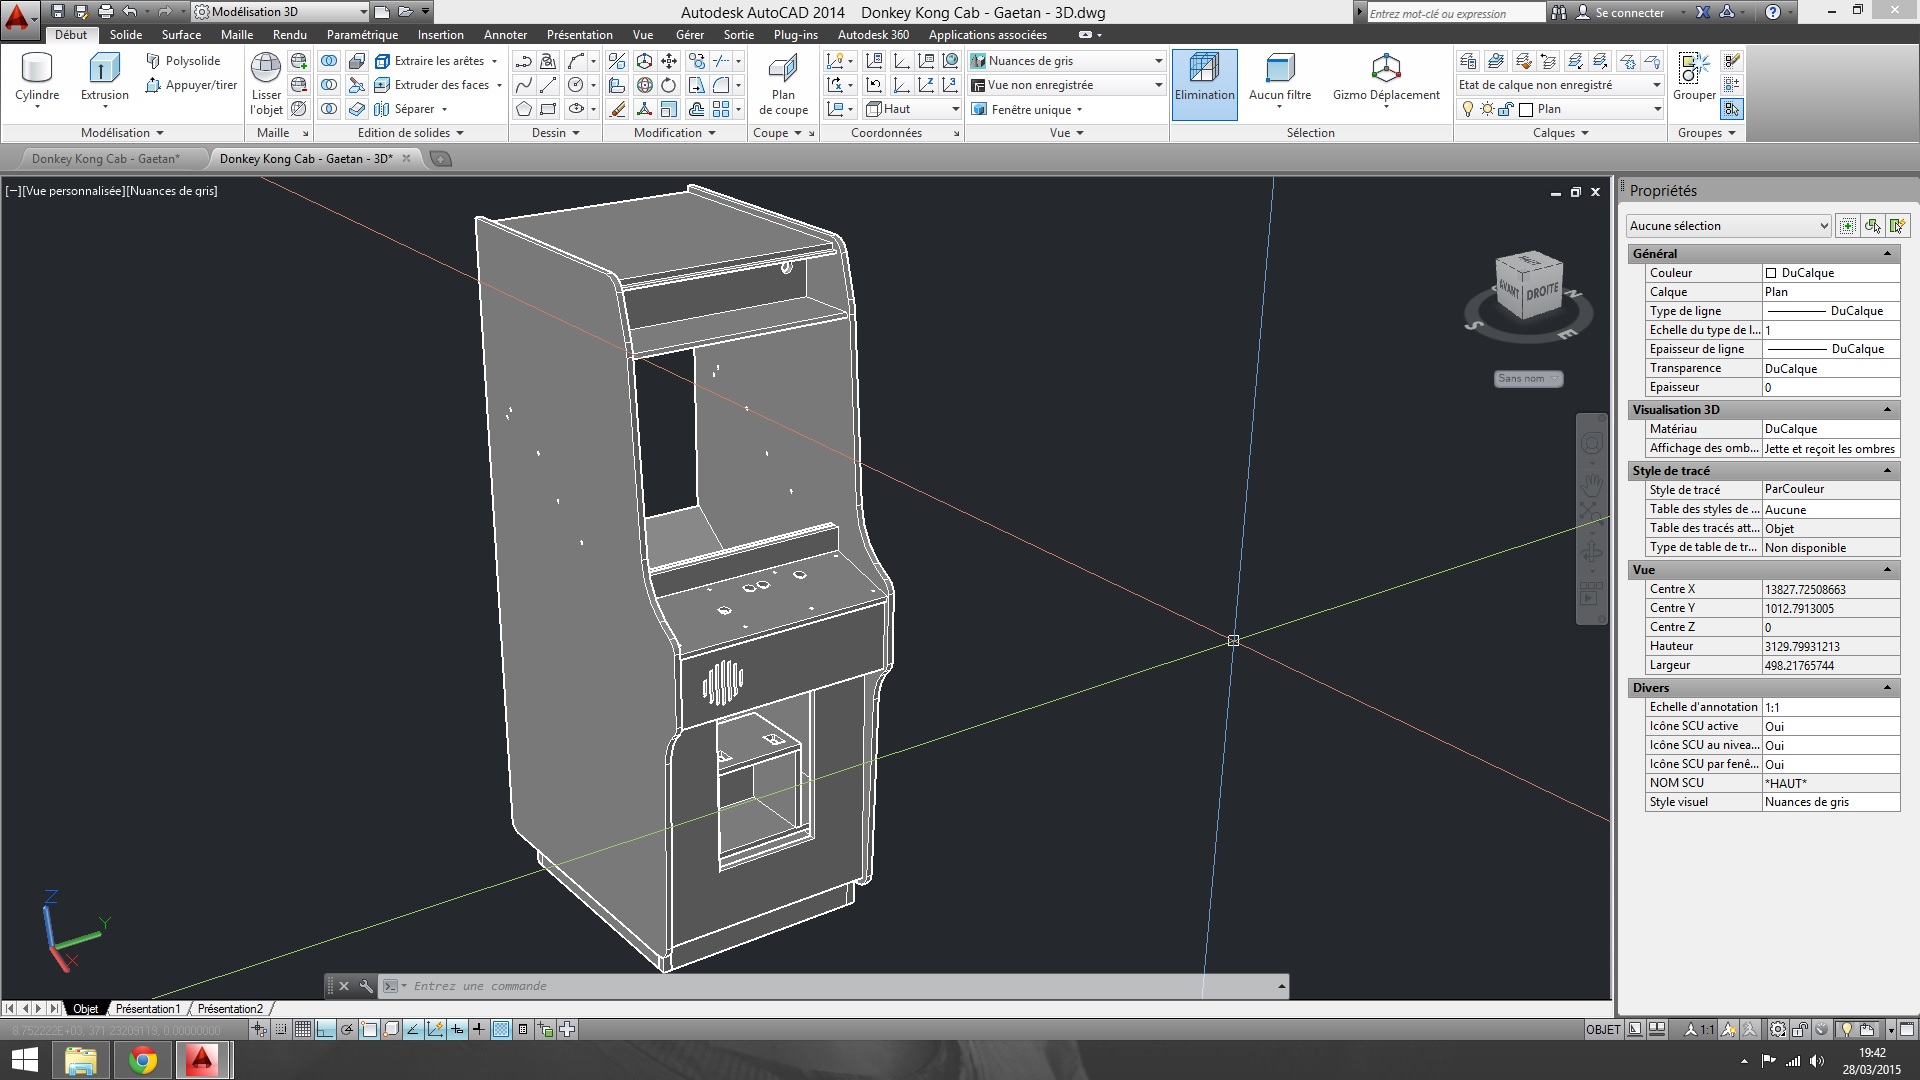Toggle the grid display in status bar

point(303,1029)
